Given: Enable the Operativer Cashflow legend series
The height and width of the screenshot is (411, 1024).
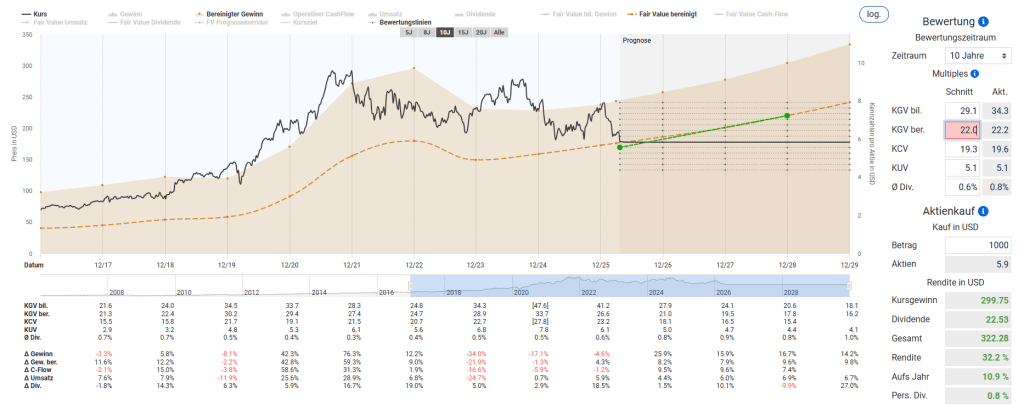Looking at the screenshot, I should point(299,14).
